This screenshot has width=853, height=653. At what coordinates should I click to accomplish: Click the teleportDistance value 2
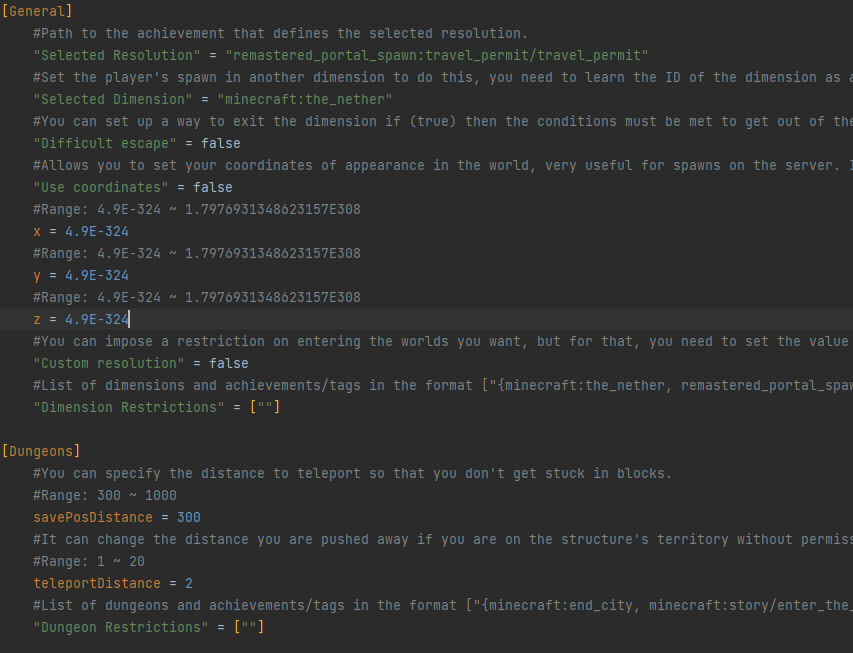pos(188,583)
